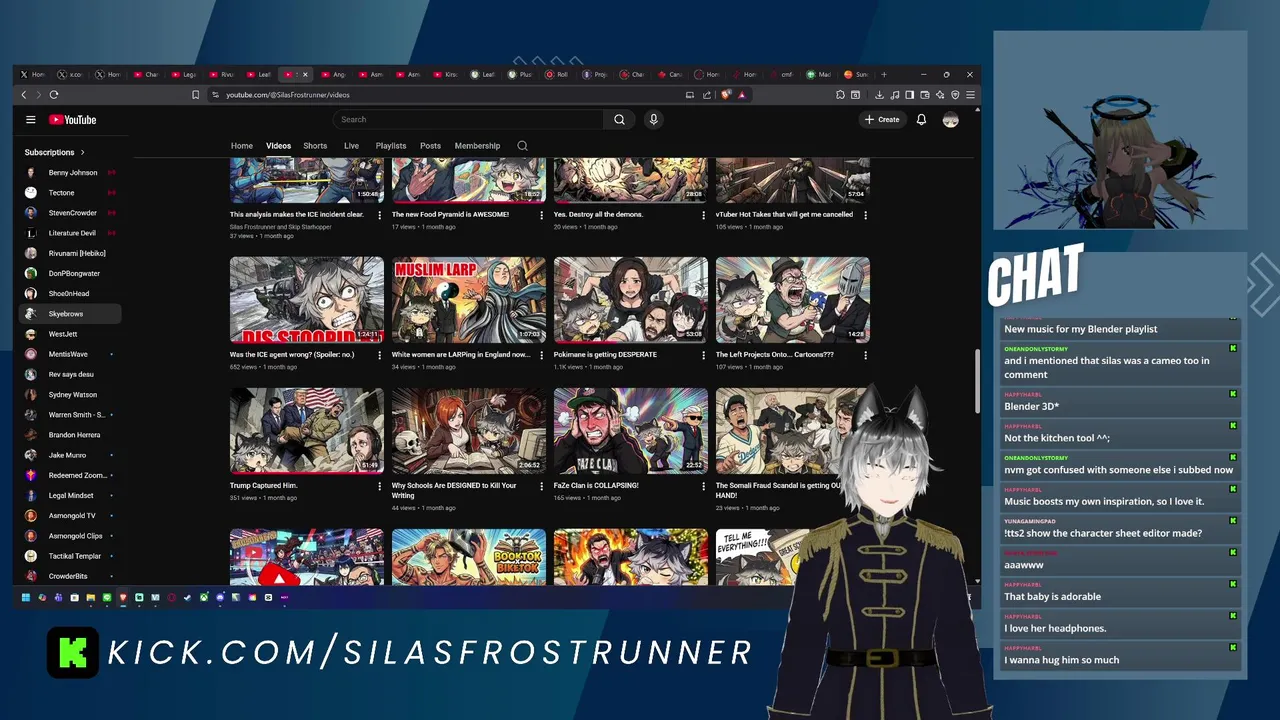Expand the Subscriptions section chevron
1280x720 pixels.
click(x=82, y=152)
